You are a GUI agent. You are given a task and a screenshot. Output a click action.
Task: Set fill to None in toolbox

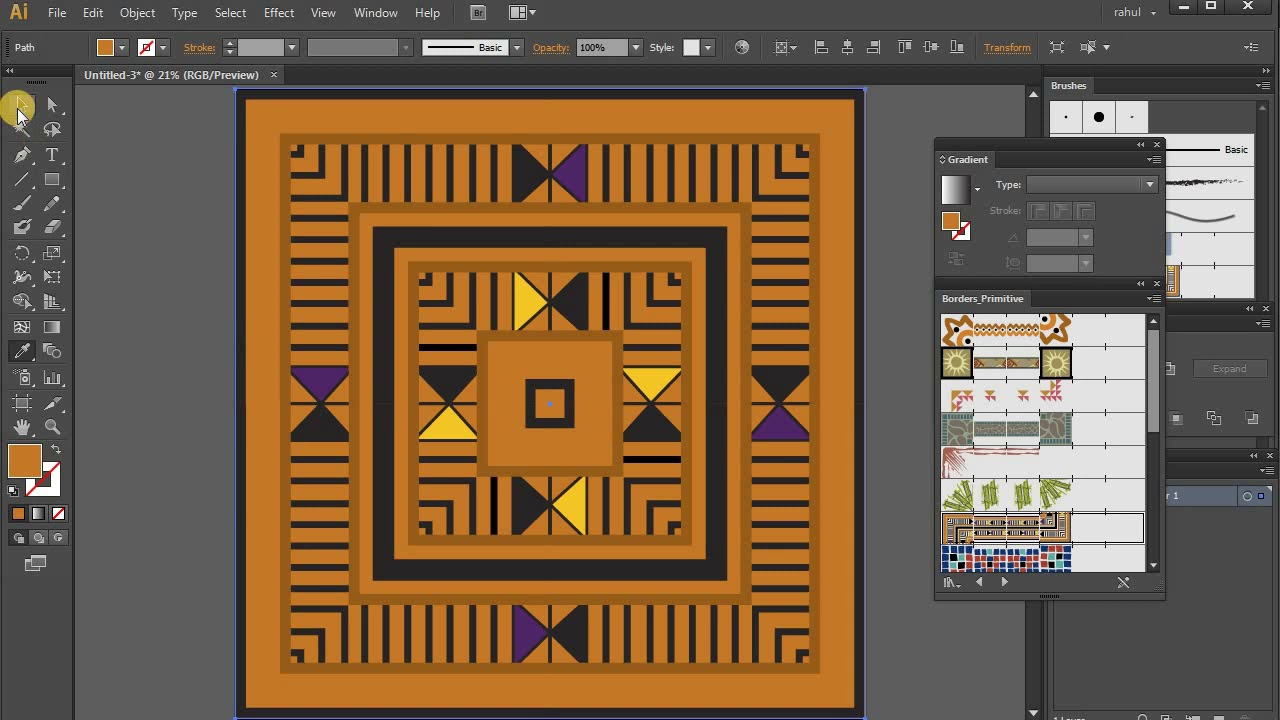58,514
